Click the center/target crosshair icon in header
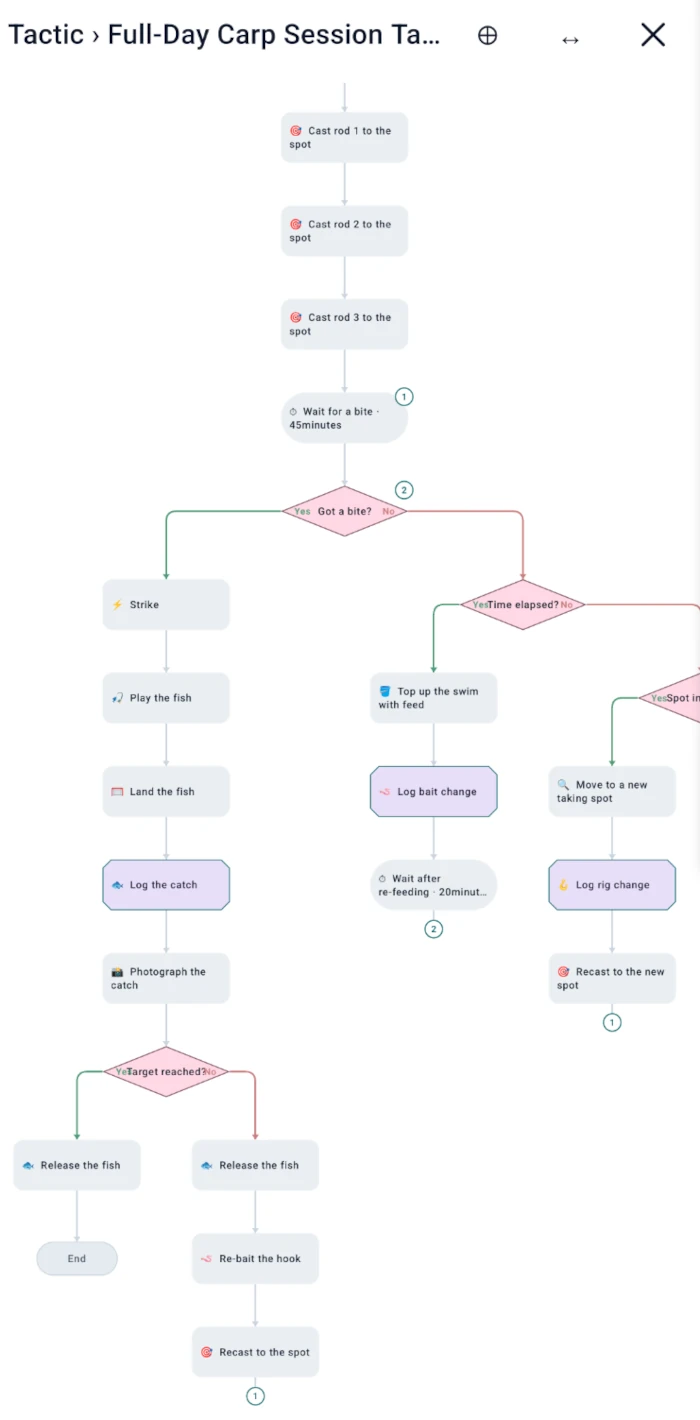The width and height of the screenshot is (700, 1420). click(487, 36)
